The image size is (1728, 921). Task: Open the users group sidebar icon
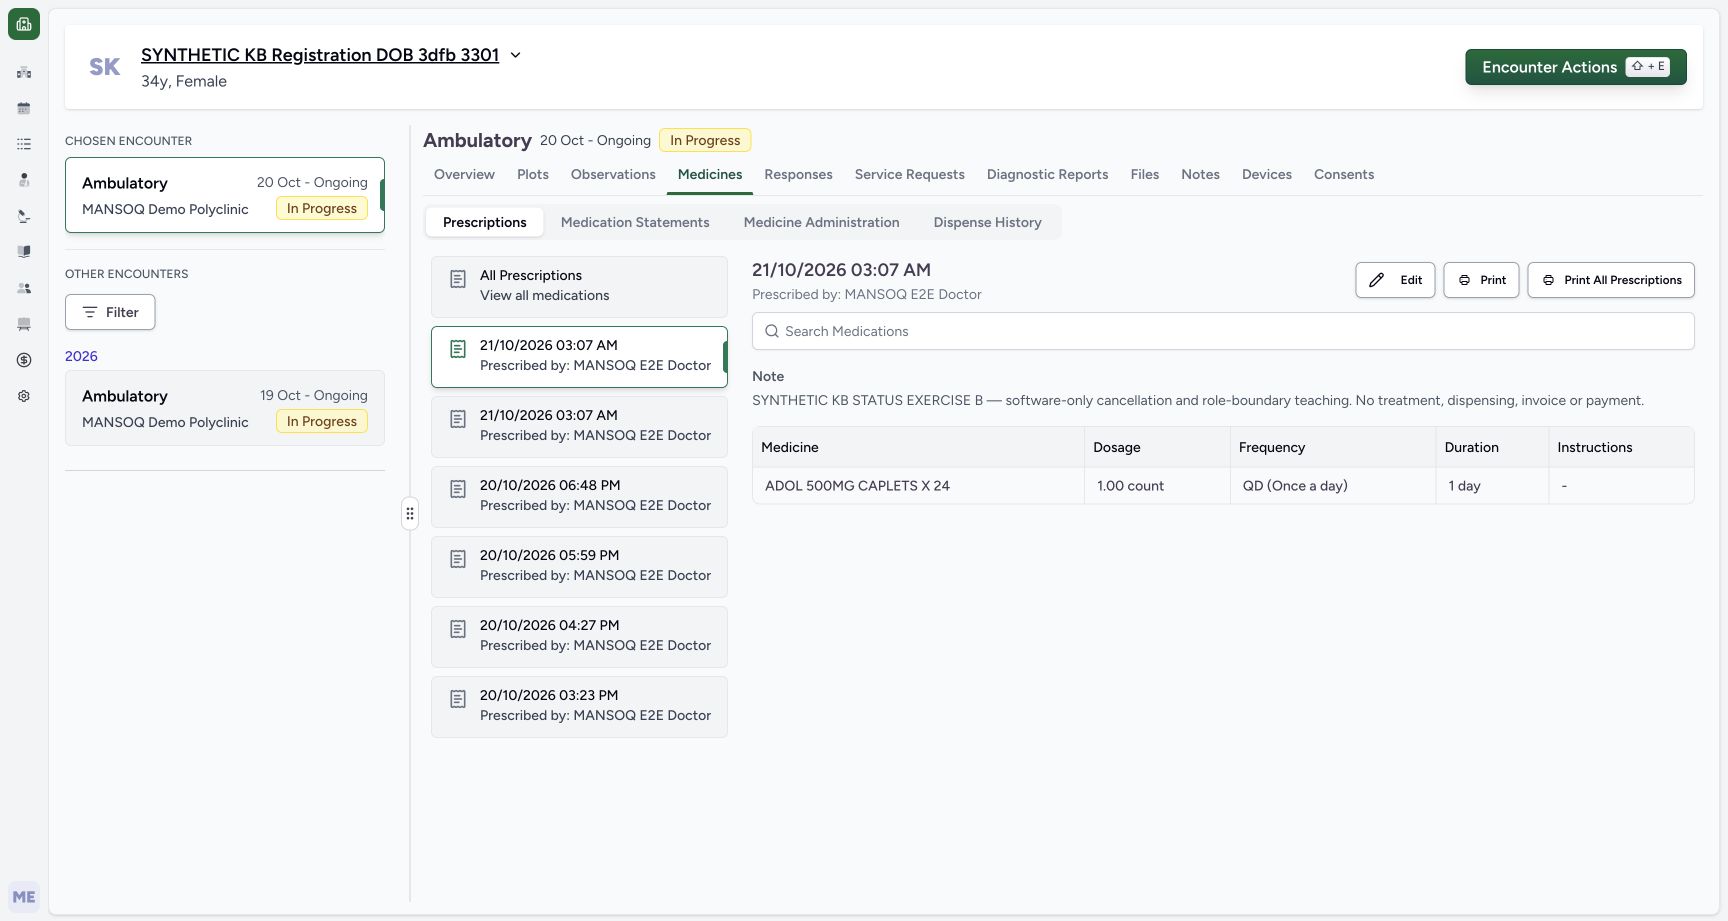coord(24,288)
